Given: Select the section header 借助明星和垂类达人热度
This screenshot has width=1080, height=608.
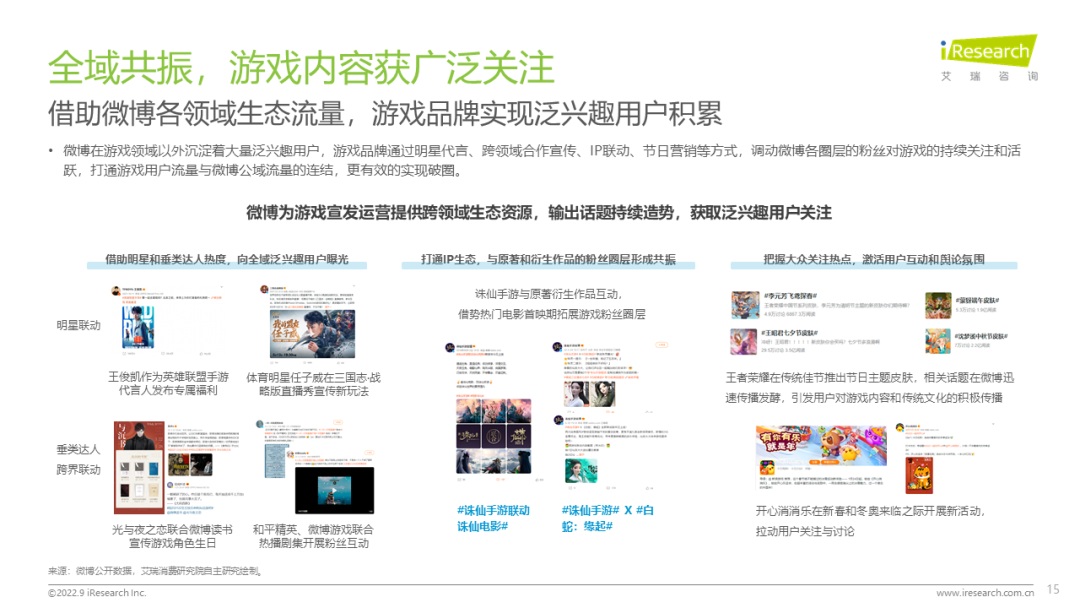Looking at the screenshot, I should (x=226, y=260).
